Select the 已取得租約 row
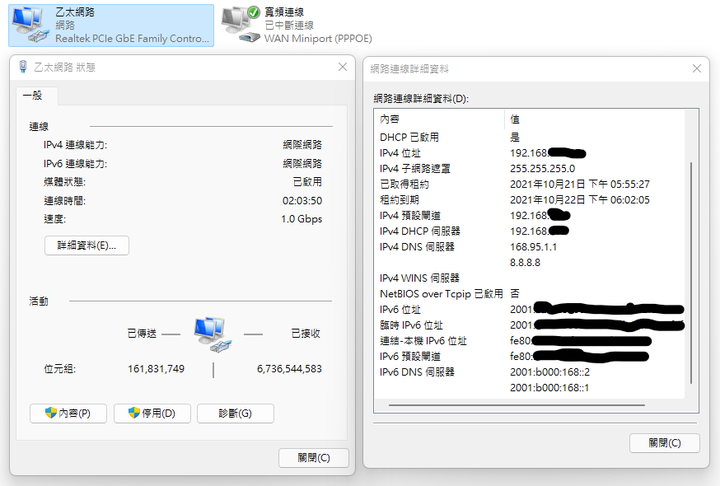The image size is (720, 486). click(529, 184)
